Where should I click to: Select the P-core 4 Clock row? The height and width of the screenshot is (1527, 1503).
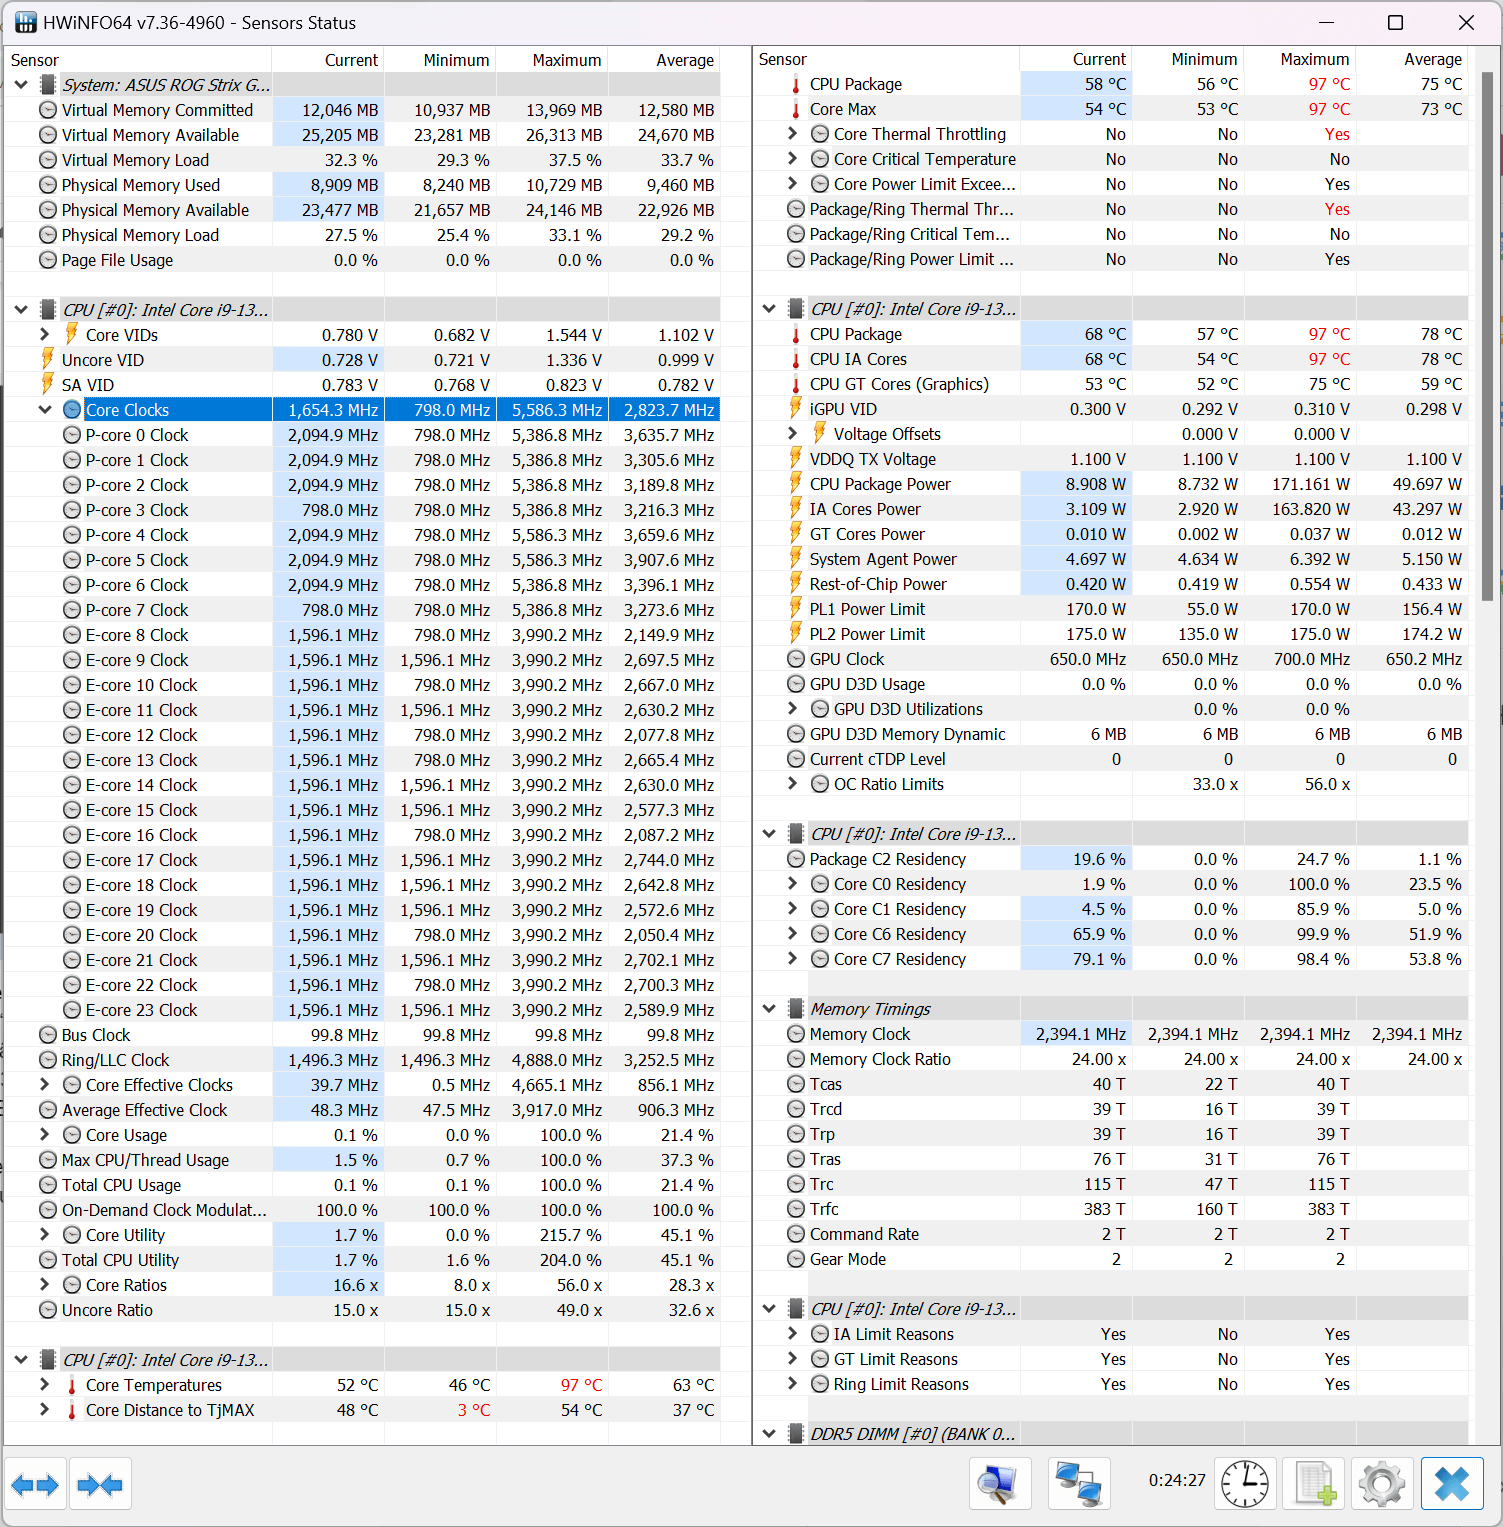362,535
